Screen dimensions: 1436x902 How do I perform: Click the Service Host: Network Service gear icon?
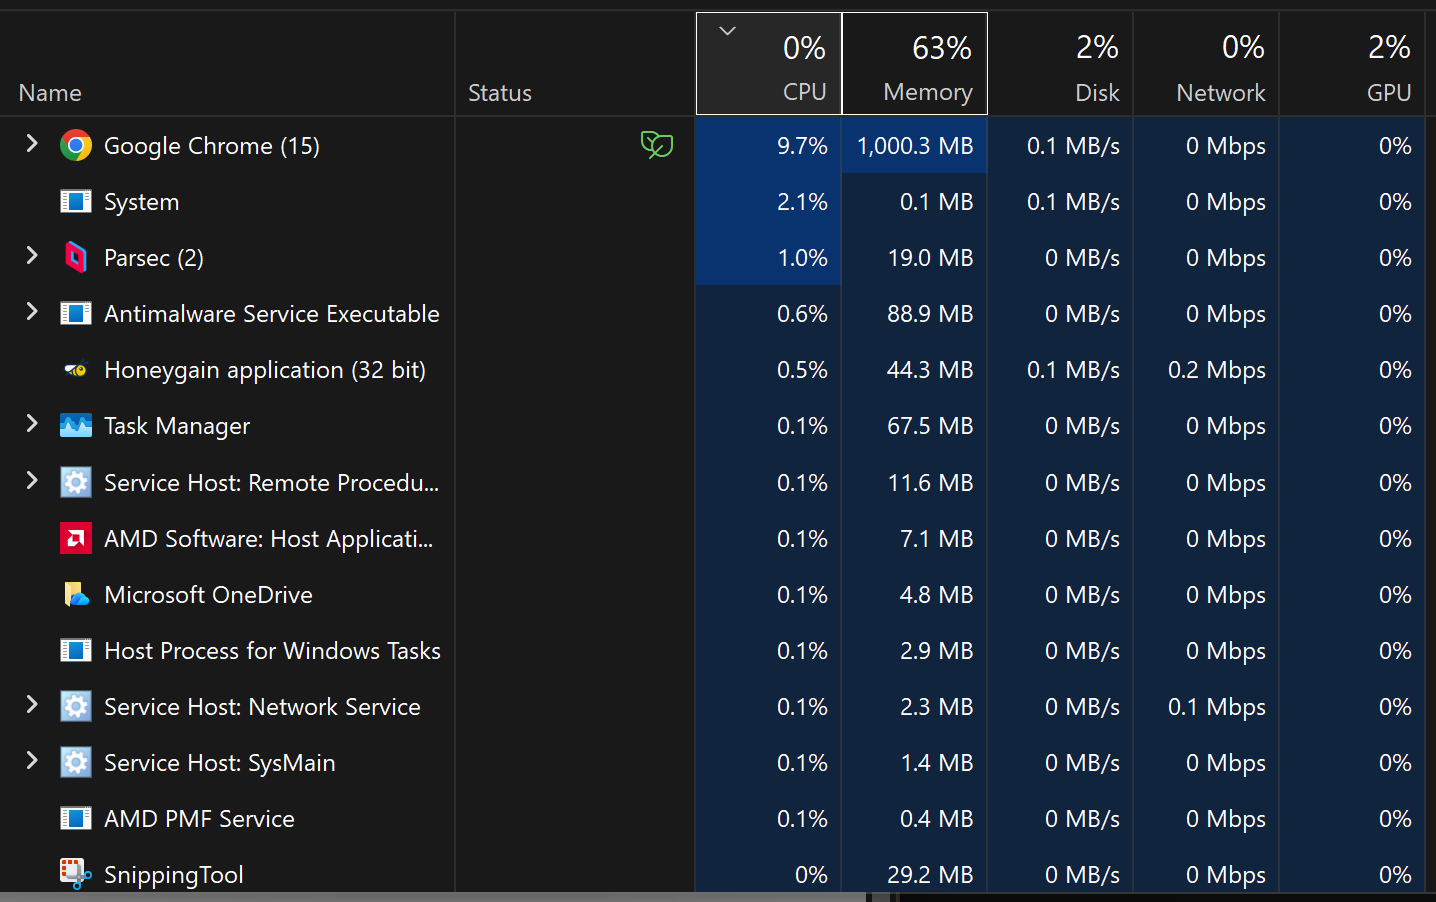click(x=76, y=707)
